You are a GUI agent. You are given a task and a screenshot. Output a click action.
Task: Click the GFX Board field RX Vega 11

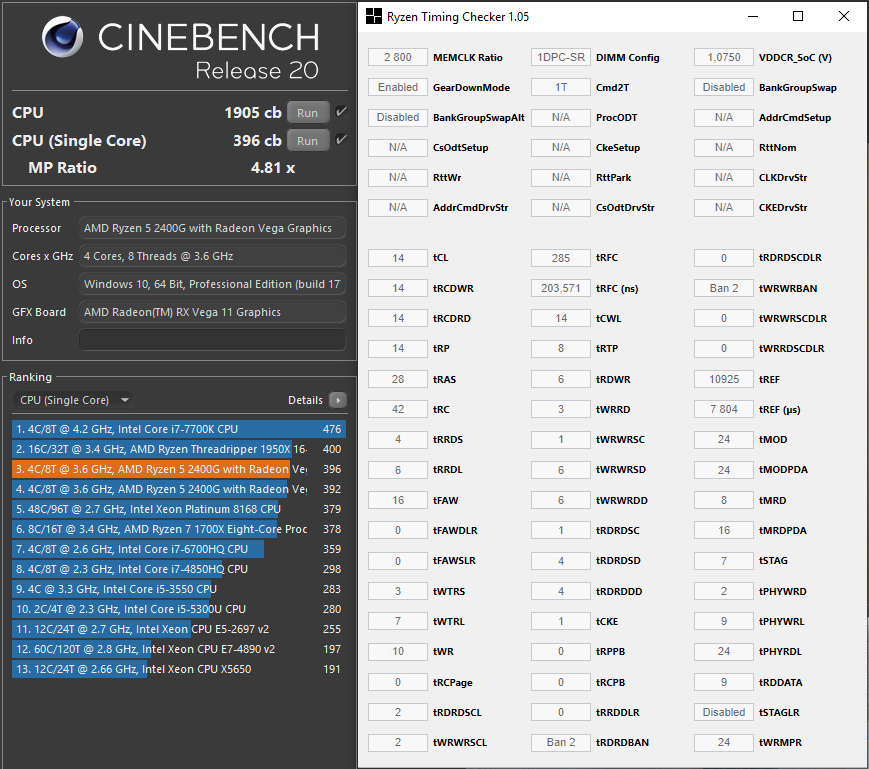[212, 312]
